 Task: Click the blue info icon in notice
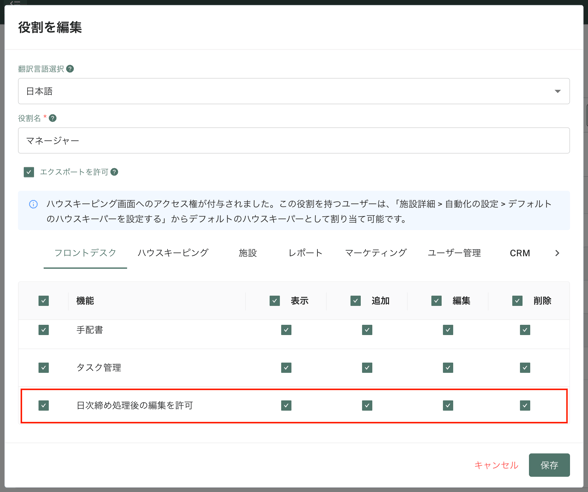[x=33, y=204]
